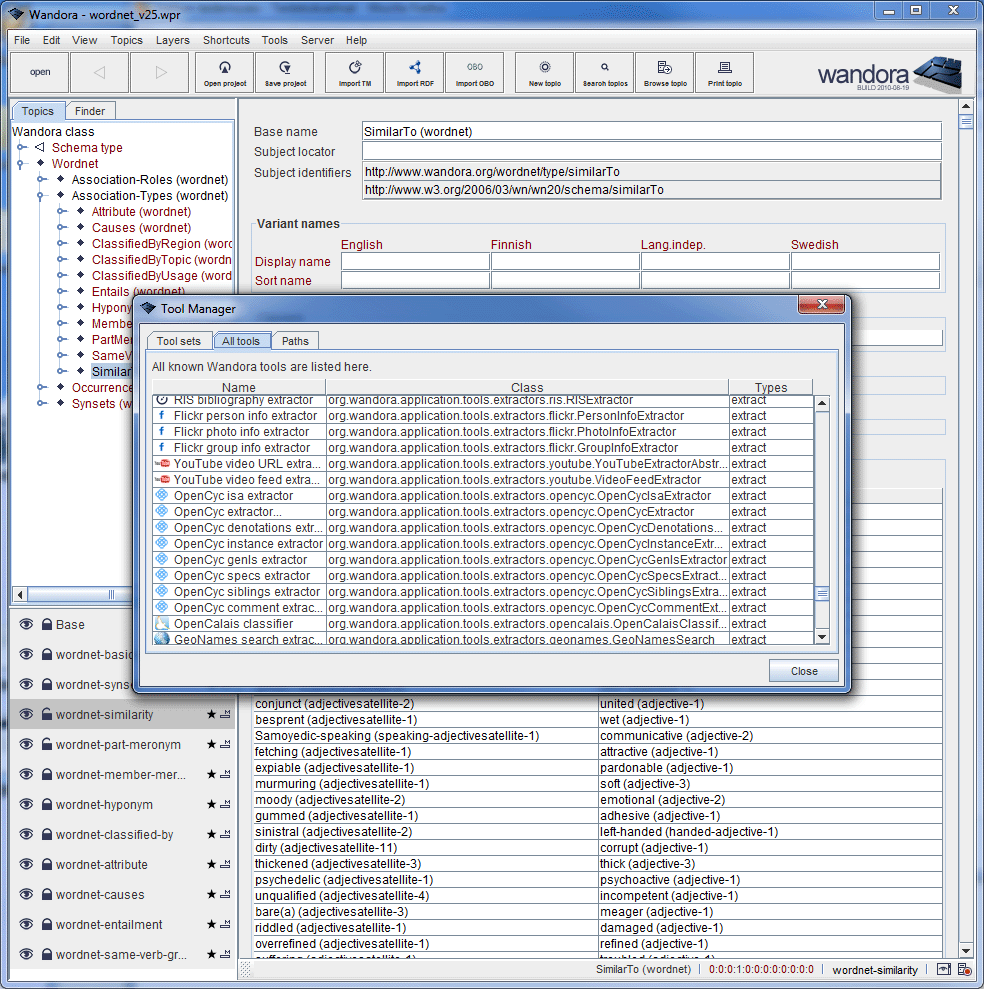
Task: Switch to the Paths tab in Tool Manager
Action: click(295, 340)
